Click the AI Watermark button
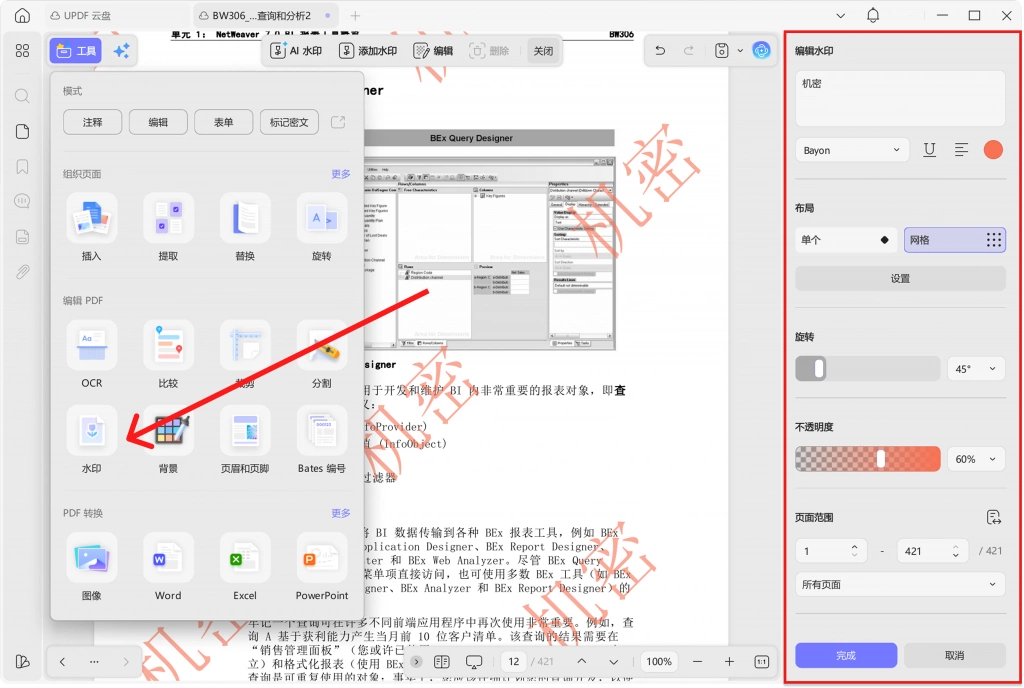1024x688 pixels. [x=296, y=51]
